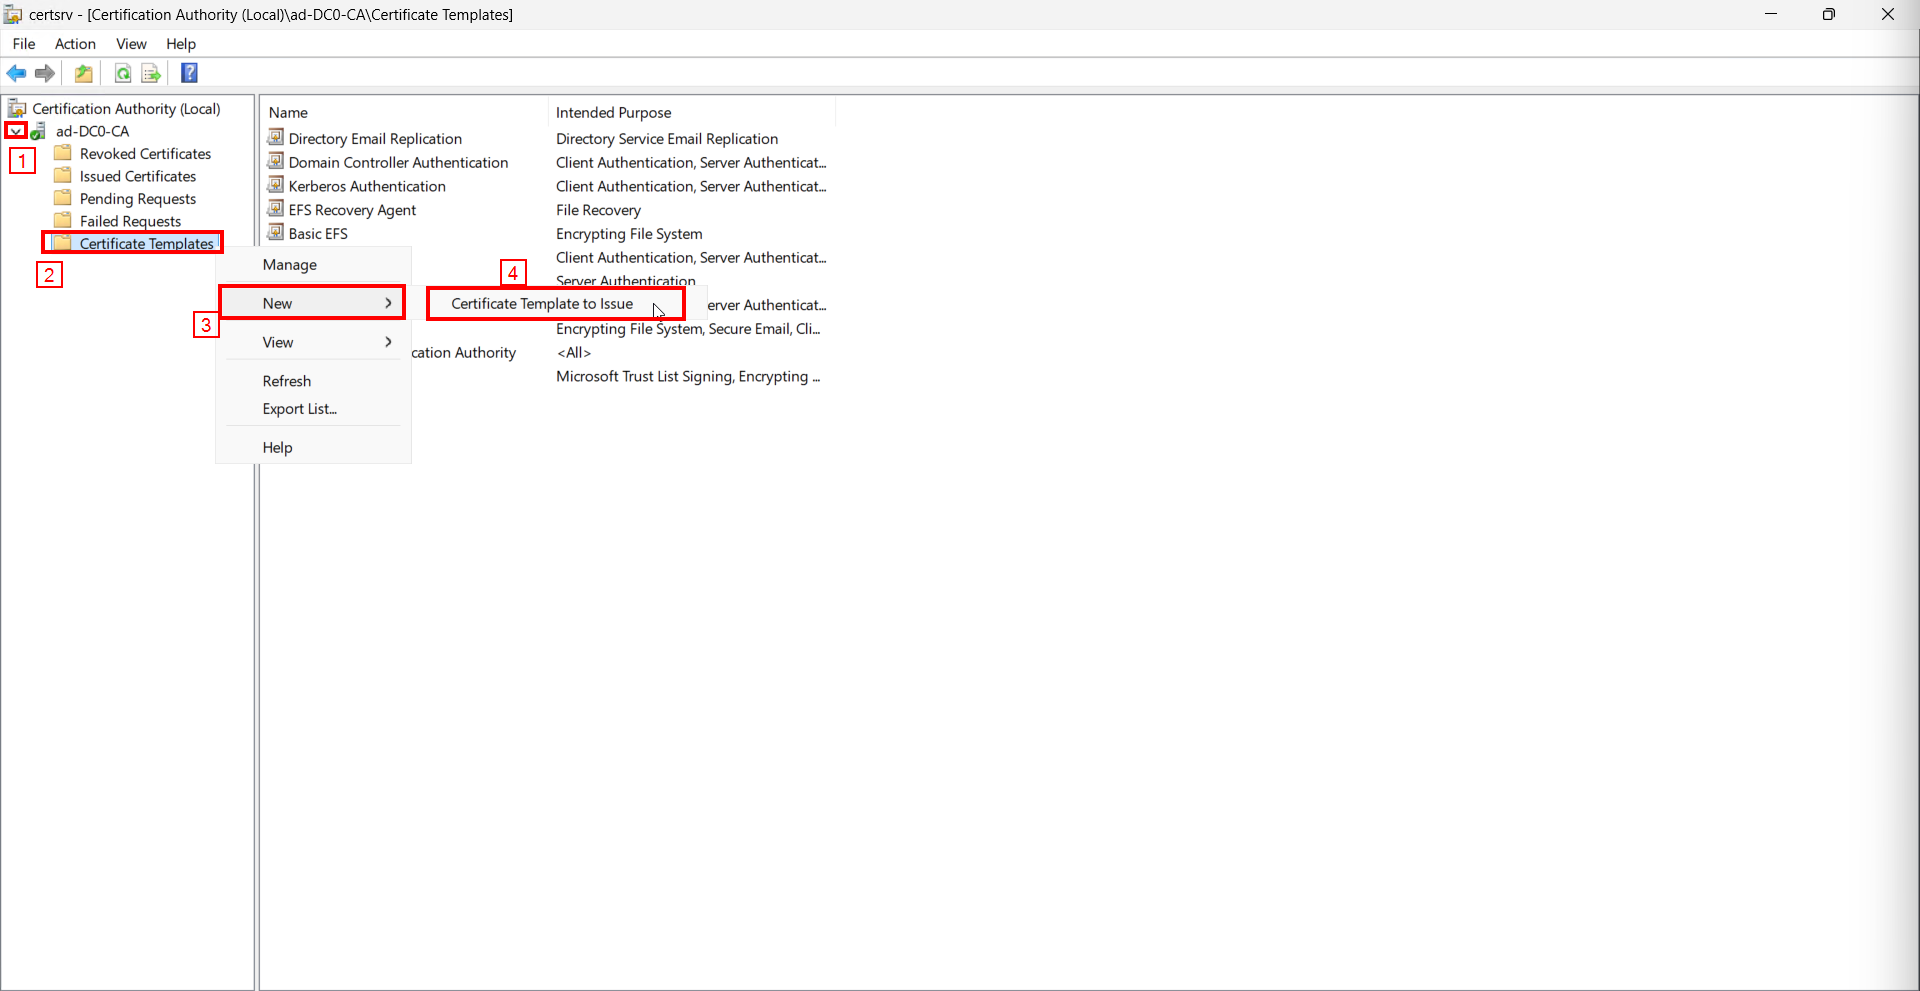Collapse the ad-DC0-CA tree node

pos(16,131)
